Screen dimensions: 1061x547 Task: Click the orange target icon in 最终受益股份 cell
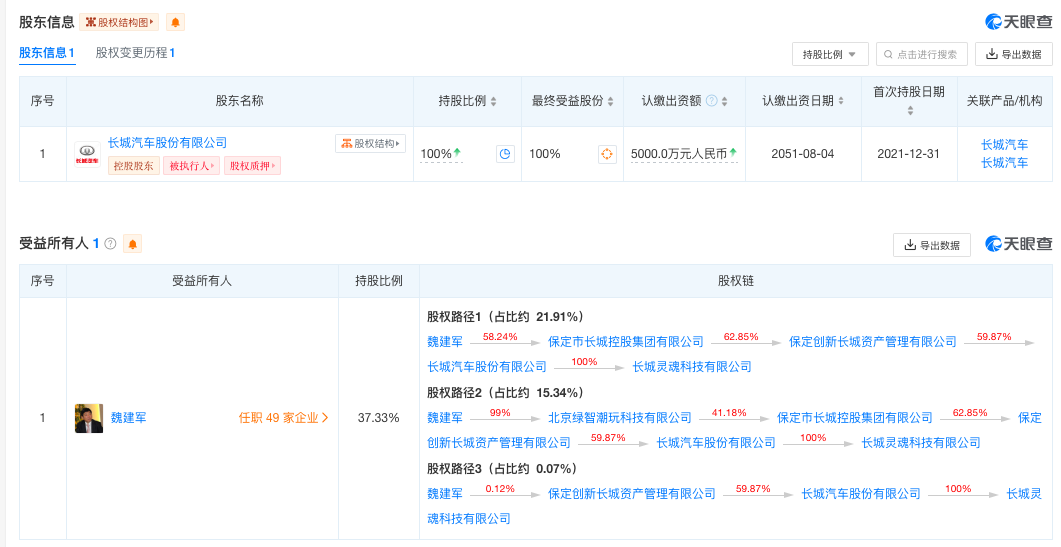point(607,154)
